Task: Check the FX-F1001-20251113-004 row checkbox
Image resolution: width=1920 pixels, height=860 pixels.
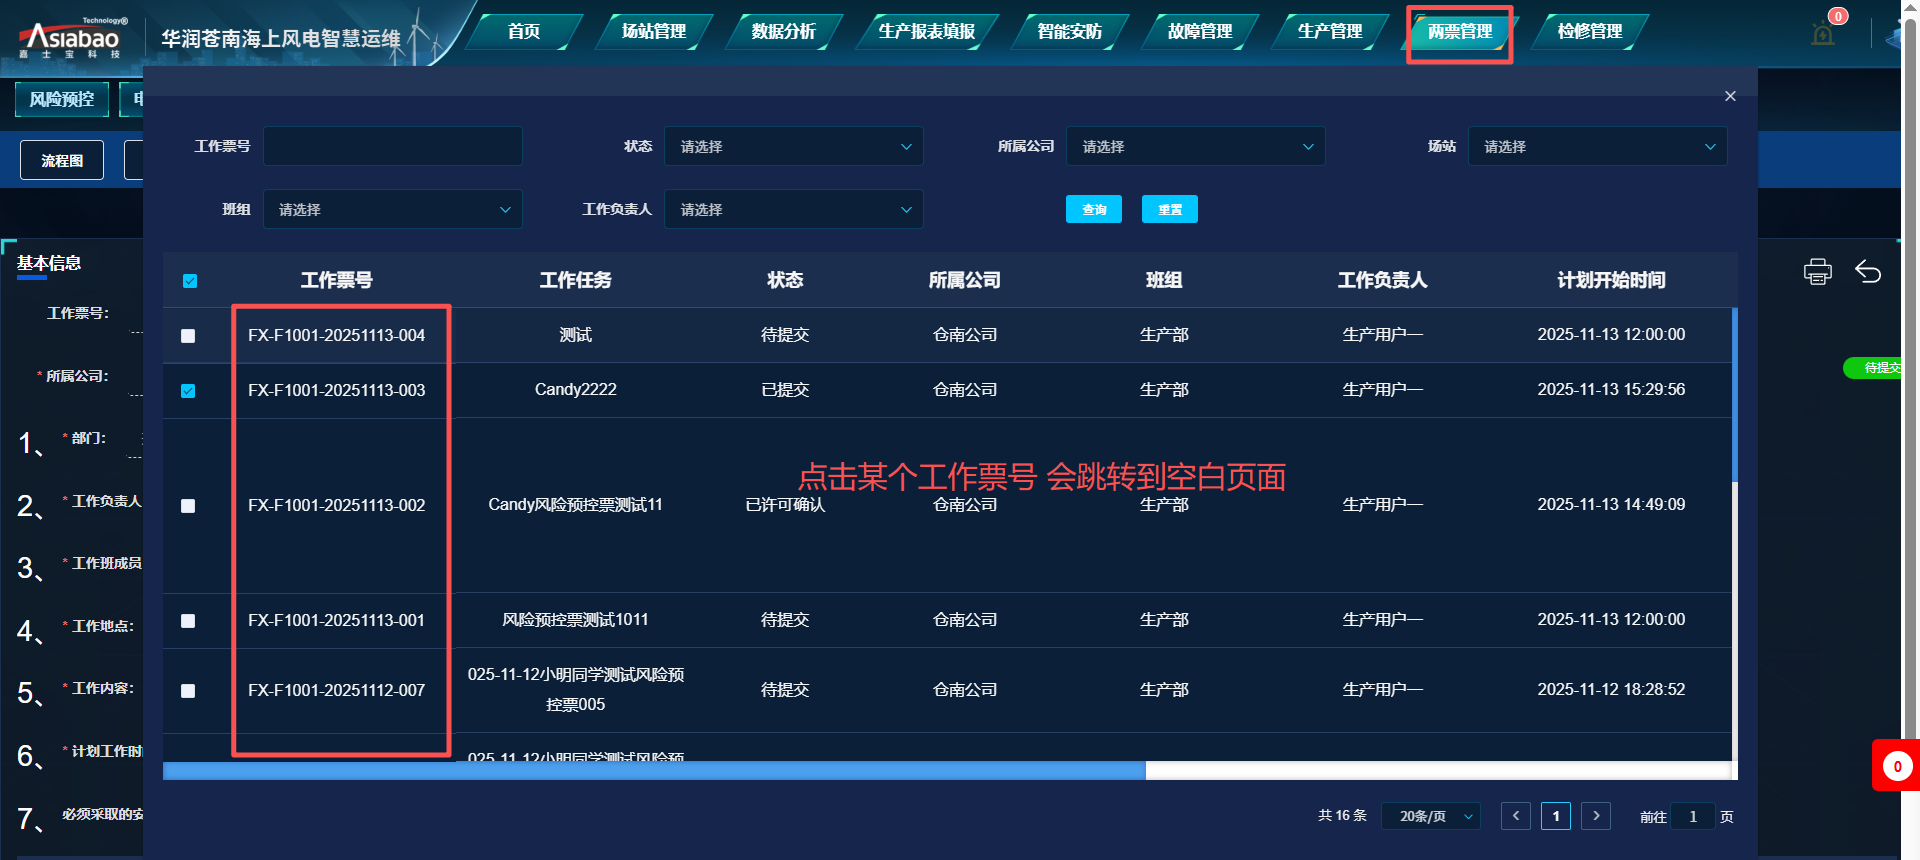Action: 188,336
